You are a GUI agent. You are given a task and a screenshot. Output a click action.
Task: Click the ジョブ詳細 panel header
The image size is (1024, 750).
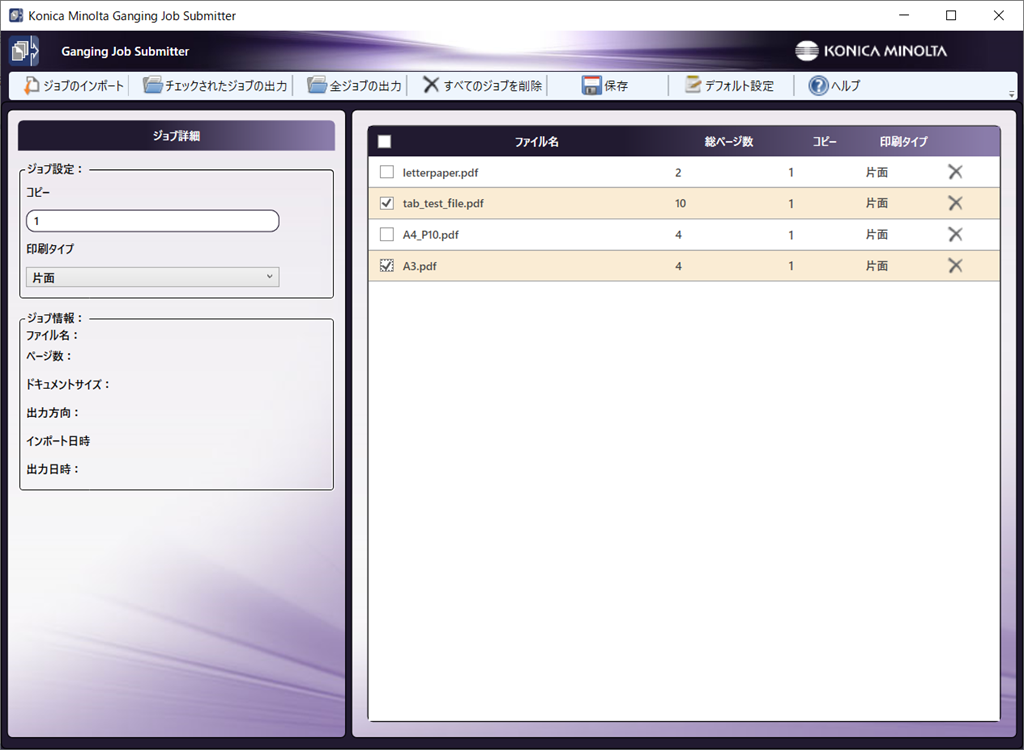(x=176, y=136)
